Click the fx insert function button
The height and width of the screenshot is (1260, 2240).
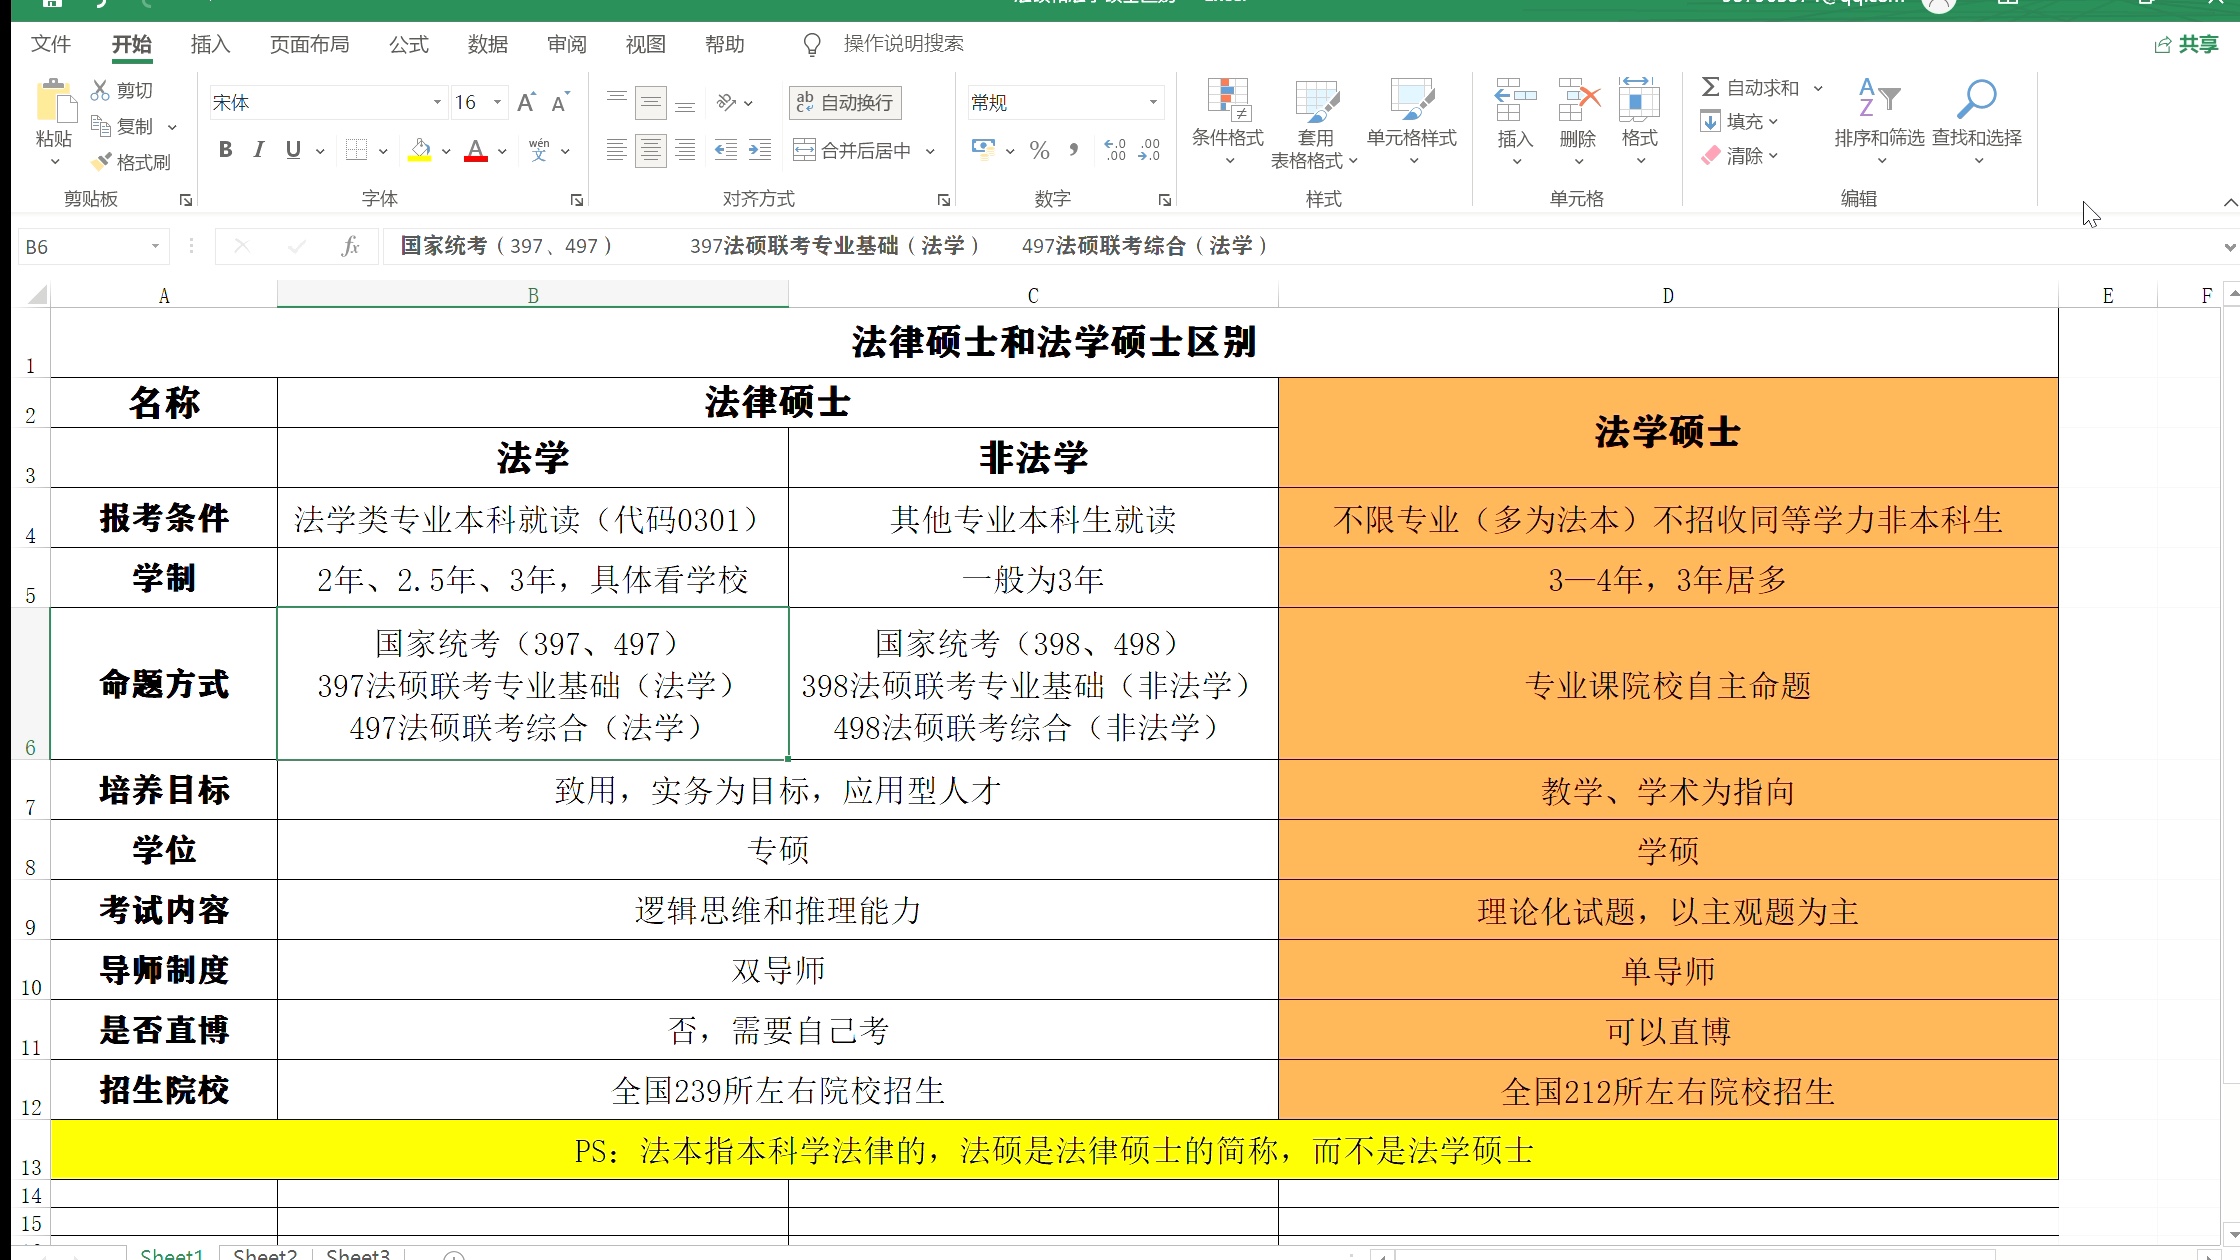pyautogui.click(x=350, y=246)
